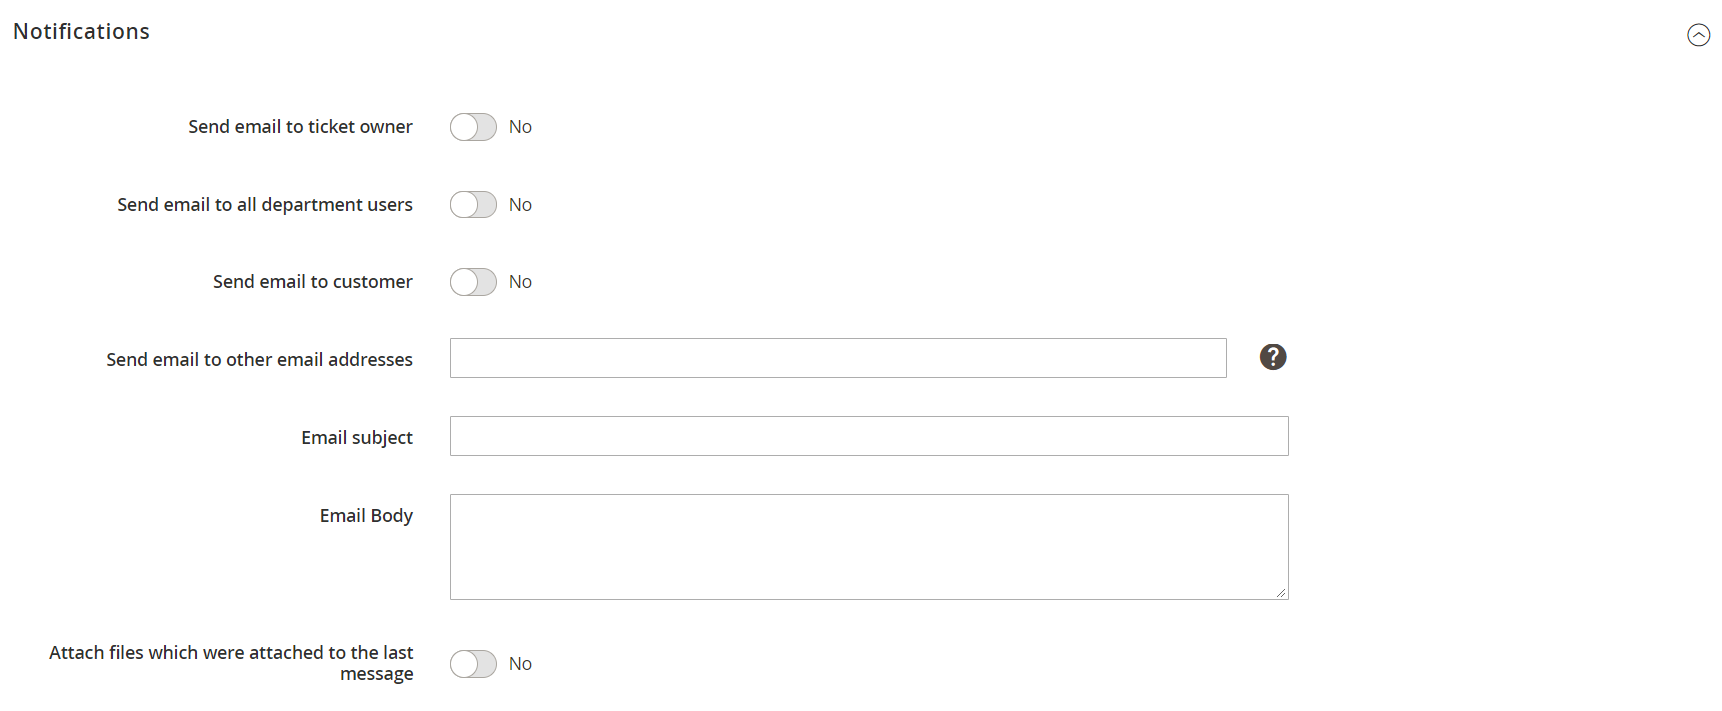Toggle Send email to all department users switch

coord(473,205)
